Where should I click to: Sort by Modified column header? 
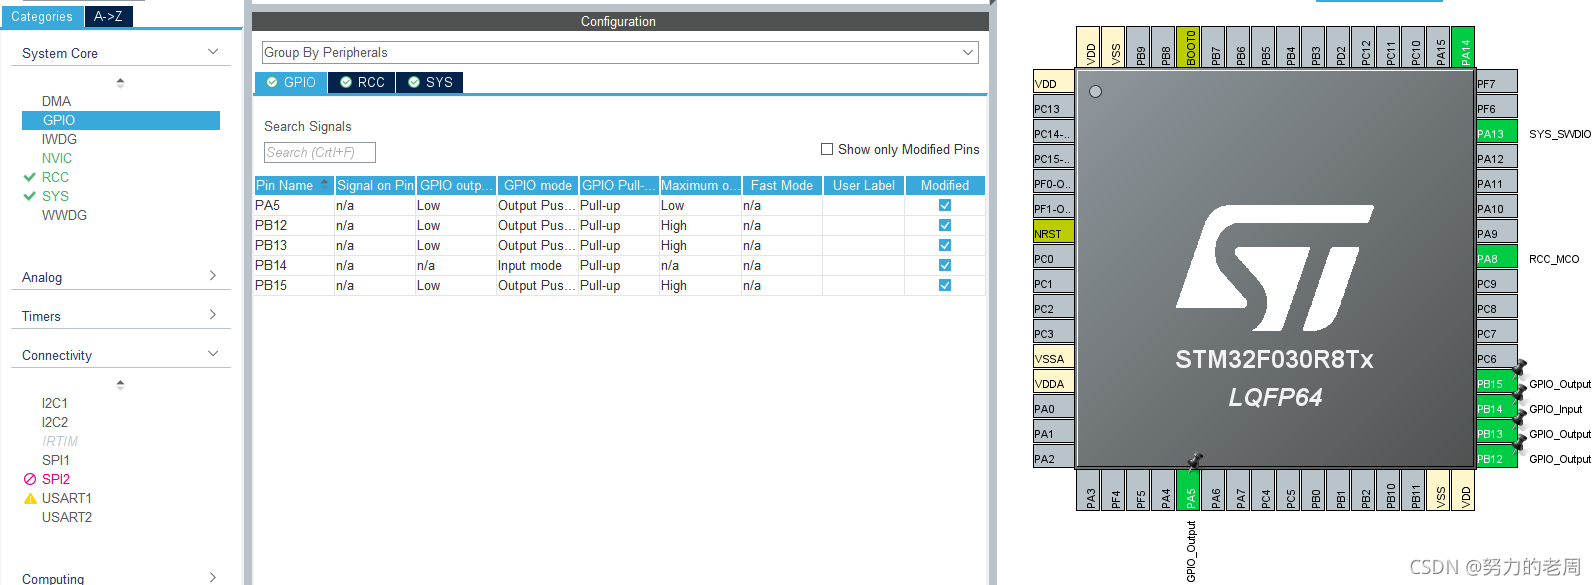click(945, 185)
